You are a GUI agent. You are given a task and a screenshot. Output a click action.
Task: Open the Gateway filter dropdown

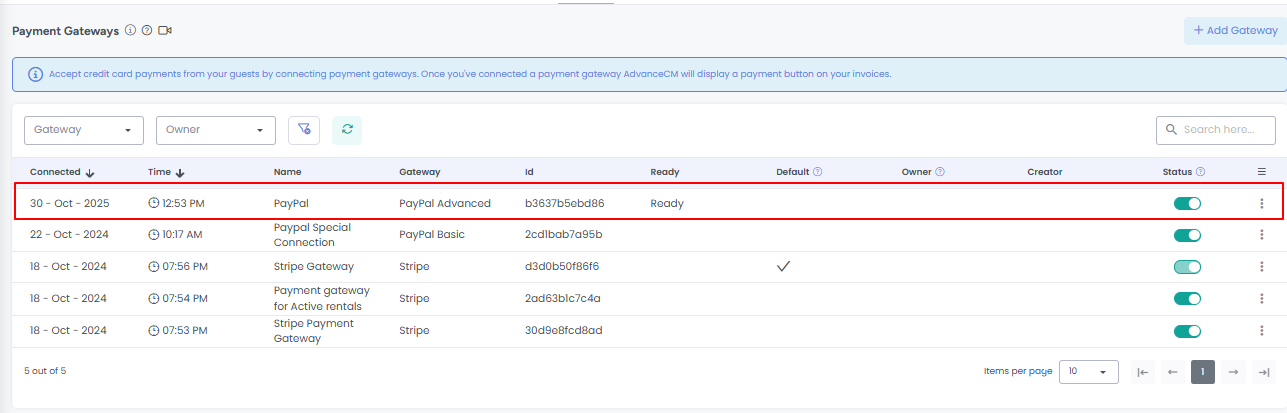click(84, 130)
